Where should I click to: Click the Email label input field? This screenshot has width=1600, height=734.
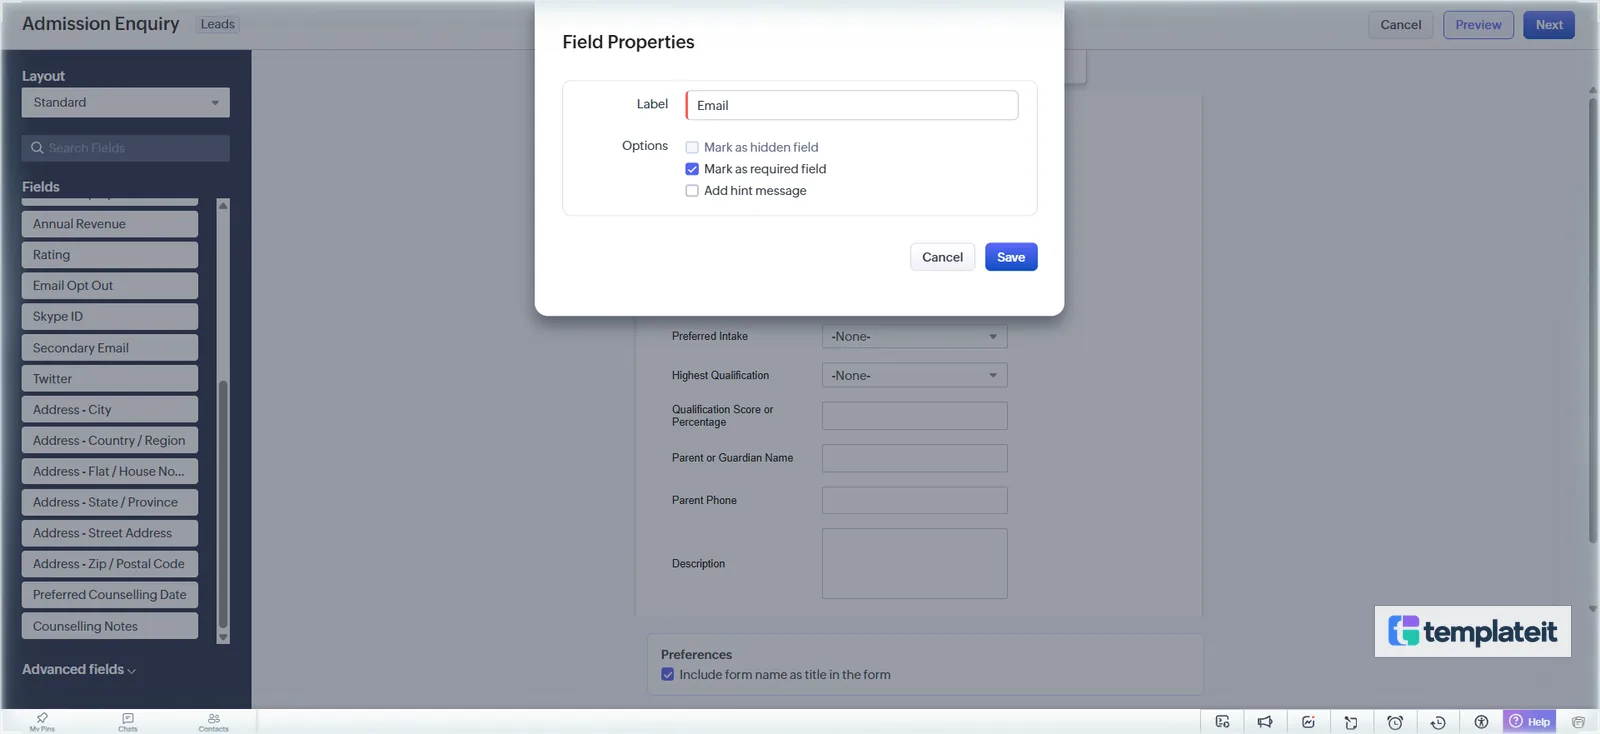pos(852,105)
